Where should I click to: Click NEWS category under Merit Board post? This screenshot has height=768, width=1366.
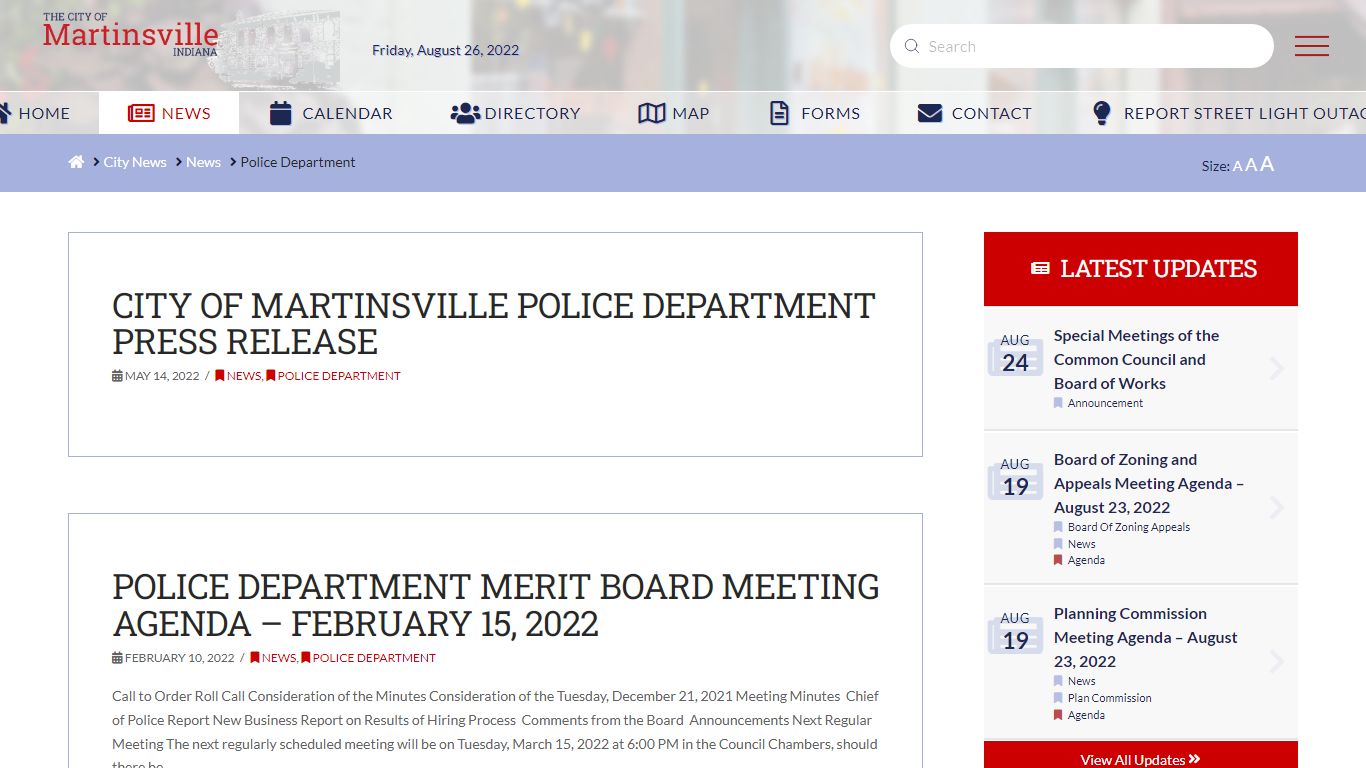pos(273,658)
